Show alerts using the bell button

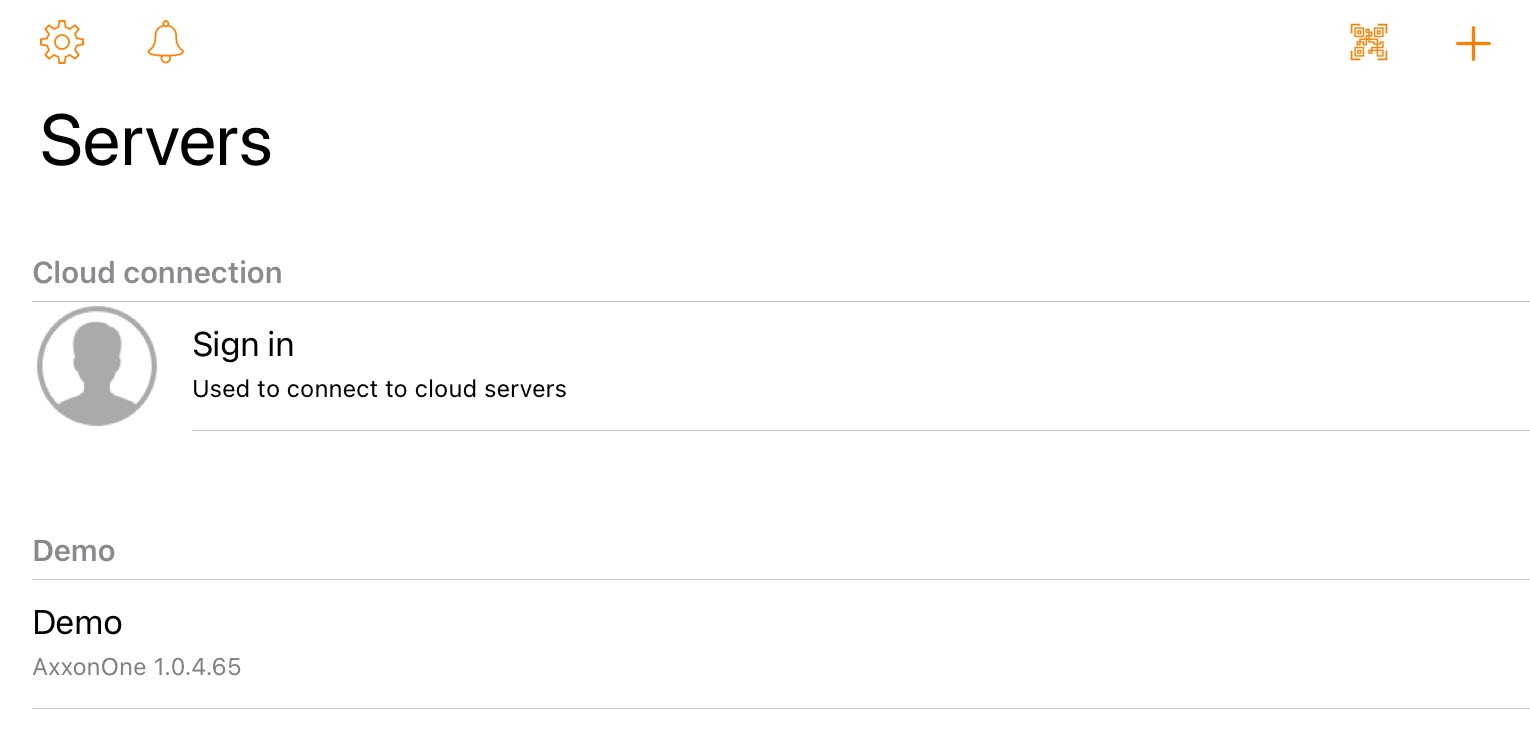(166, 43)
